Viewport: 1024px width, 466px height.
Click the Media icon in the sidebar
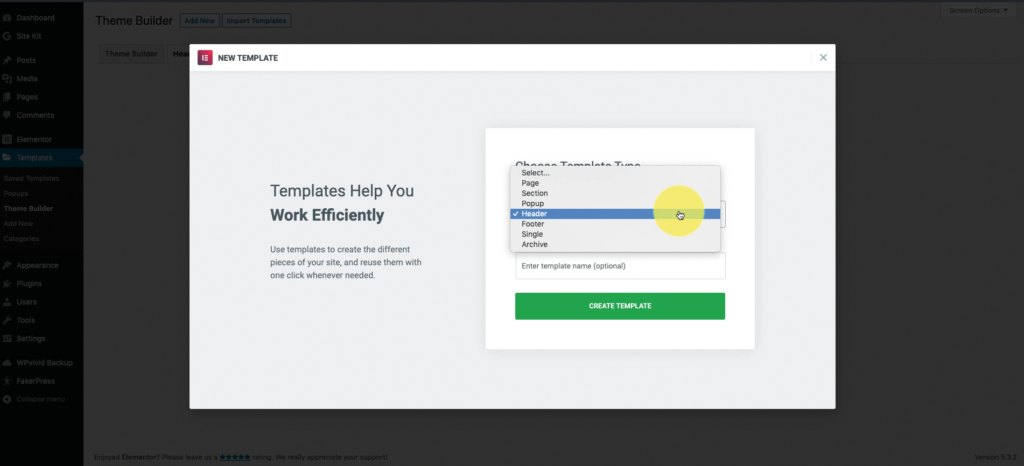coord(7,78)
